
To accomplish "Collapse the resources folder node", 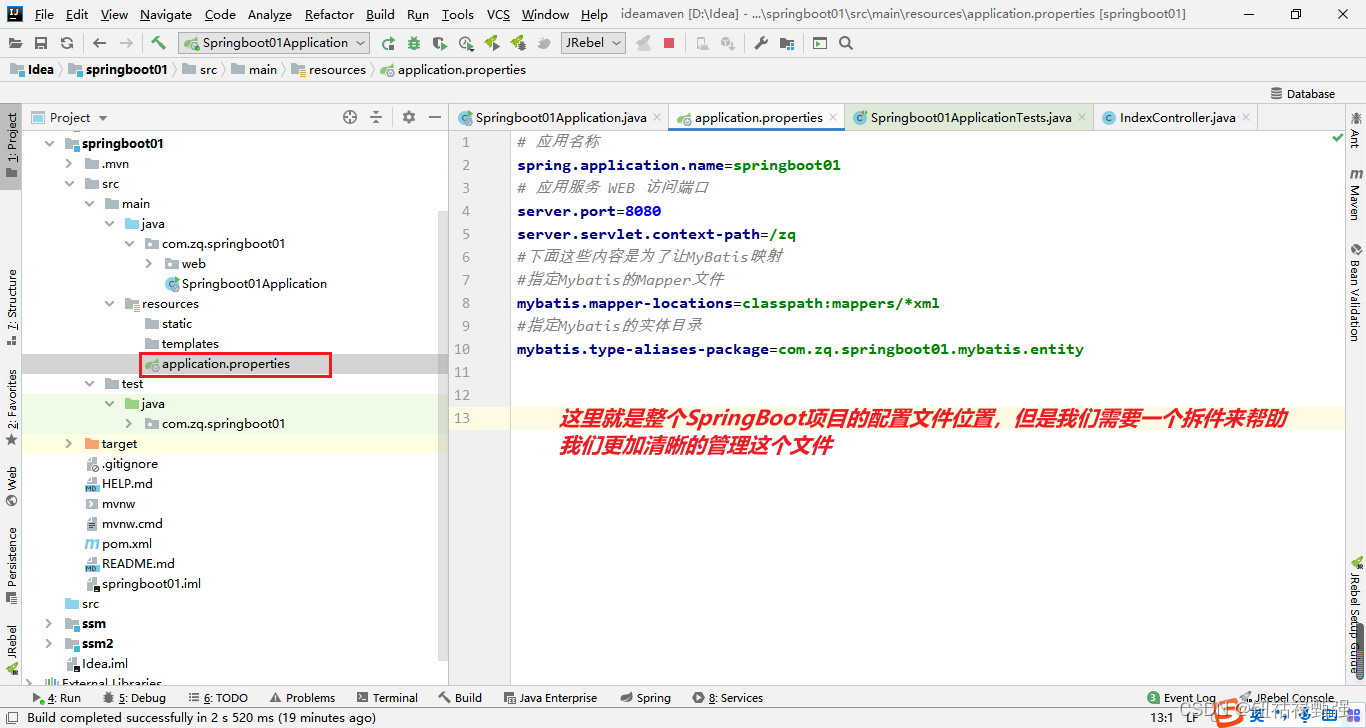I will tap(109, 304).
